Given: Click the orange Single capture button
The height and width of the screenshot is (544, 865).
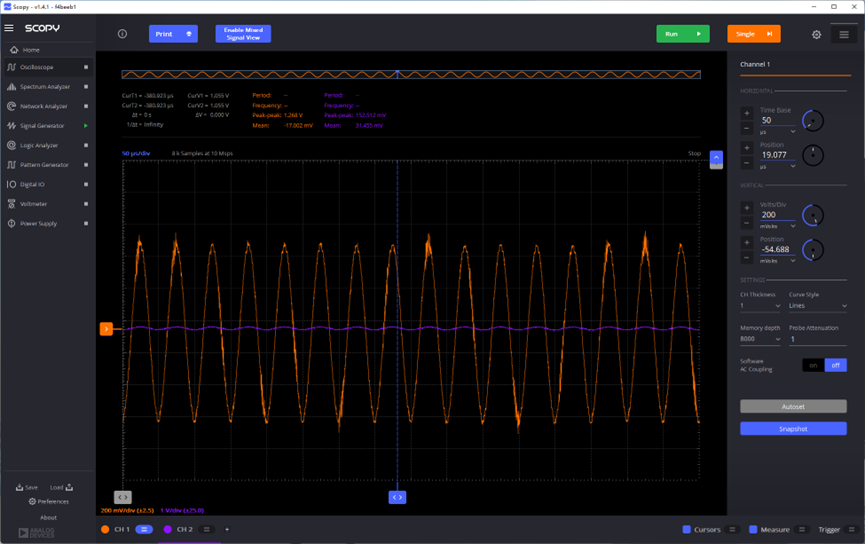Looking at the screenshot, I should pyautogui.click(x=754, y=34).
